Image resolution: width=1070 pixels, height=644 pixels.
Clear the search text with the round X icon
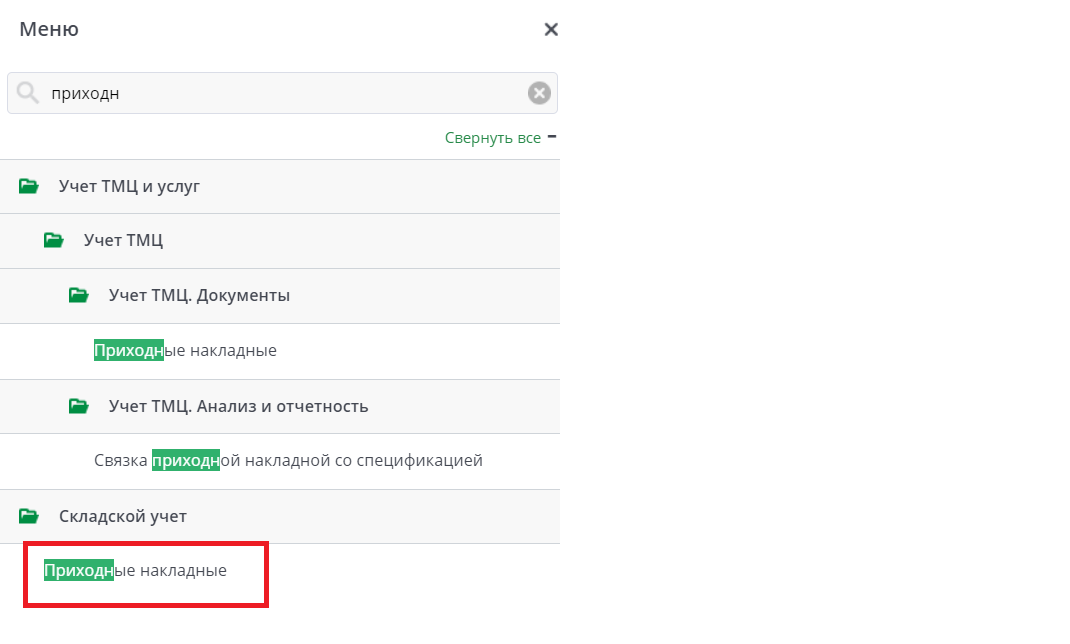(539, 93)
